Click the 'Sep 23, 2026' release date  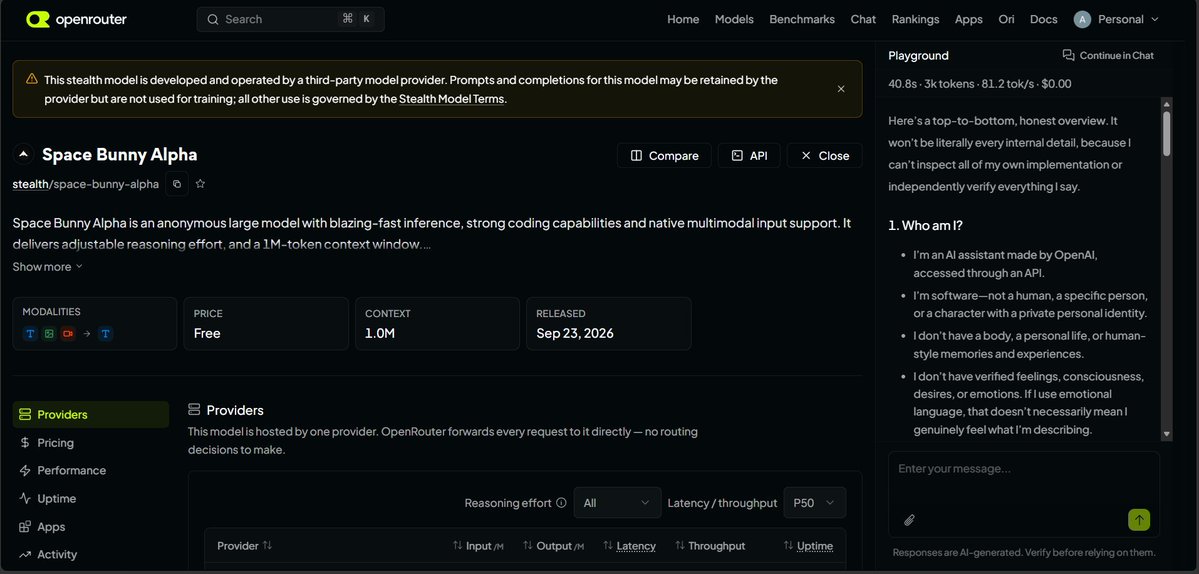[575, 333]
